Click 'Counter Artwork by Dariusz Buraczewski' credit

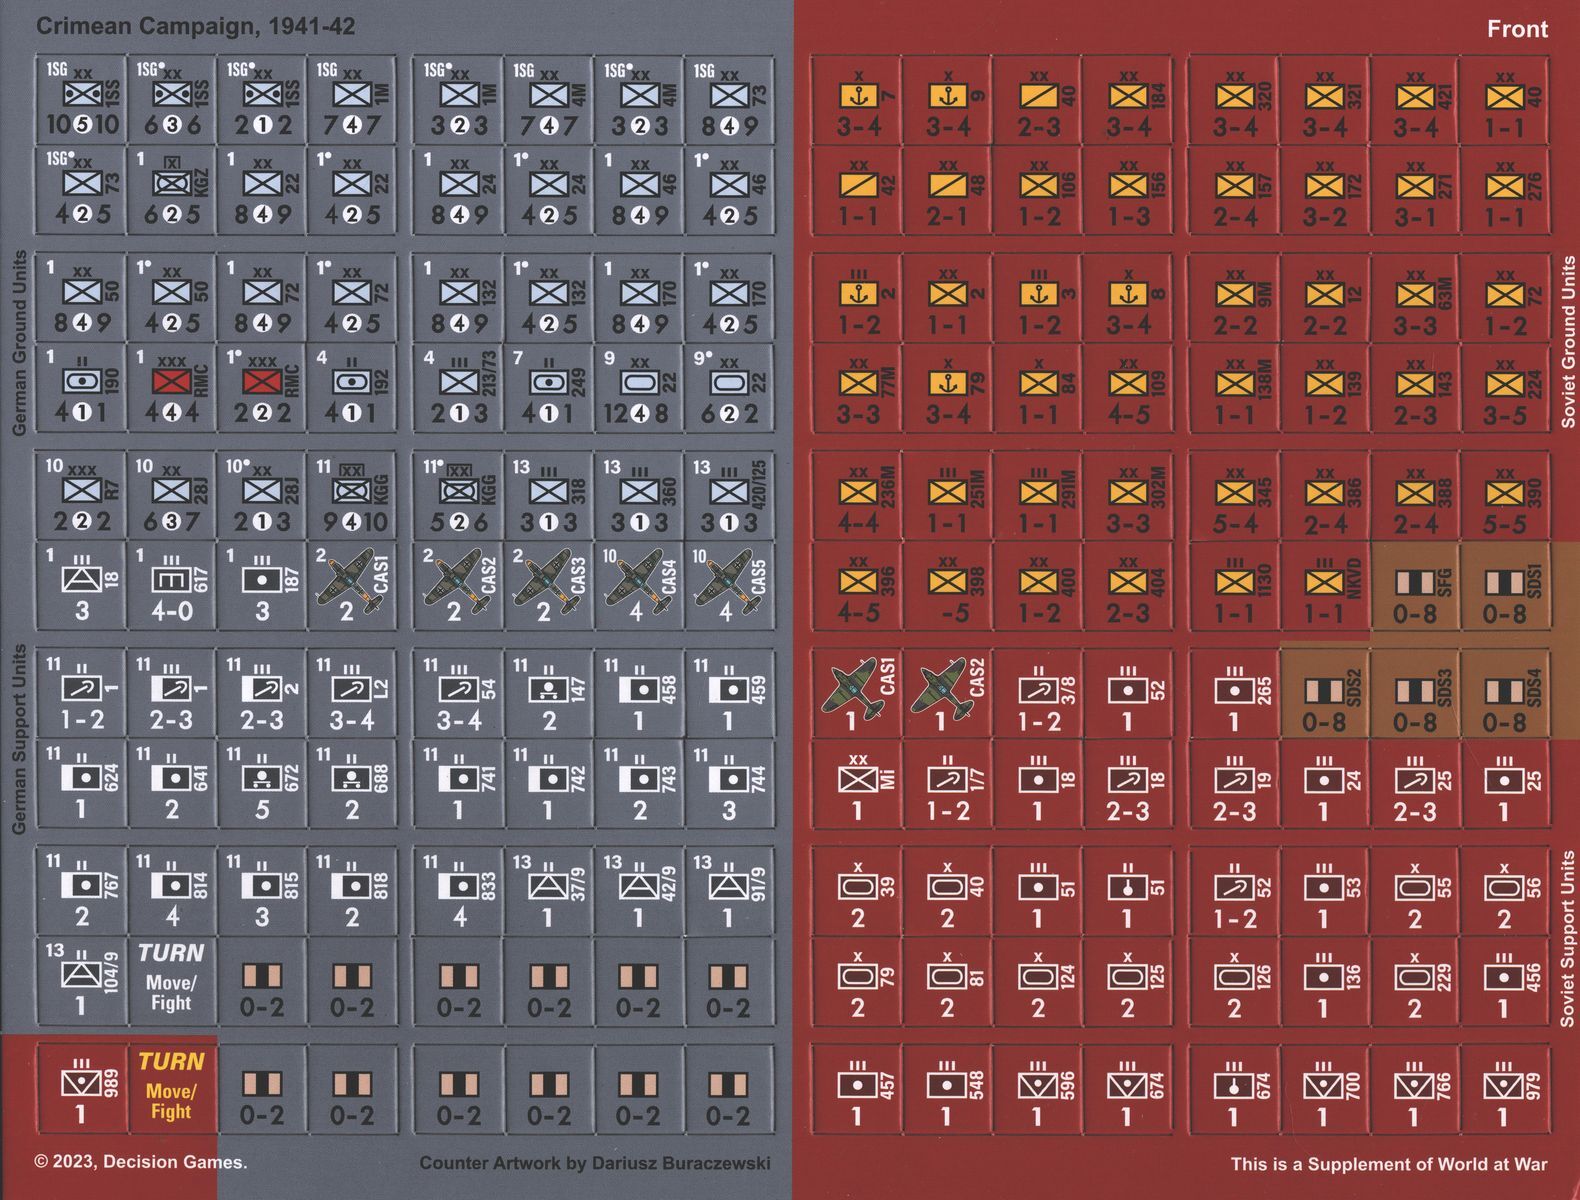click(594, 1163)
